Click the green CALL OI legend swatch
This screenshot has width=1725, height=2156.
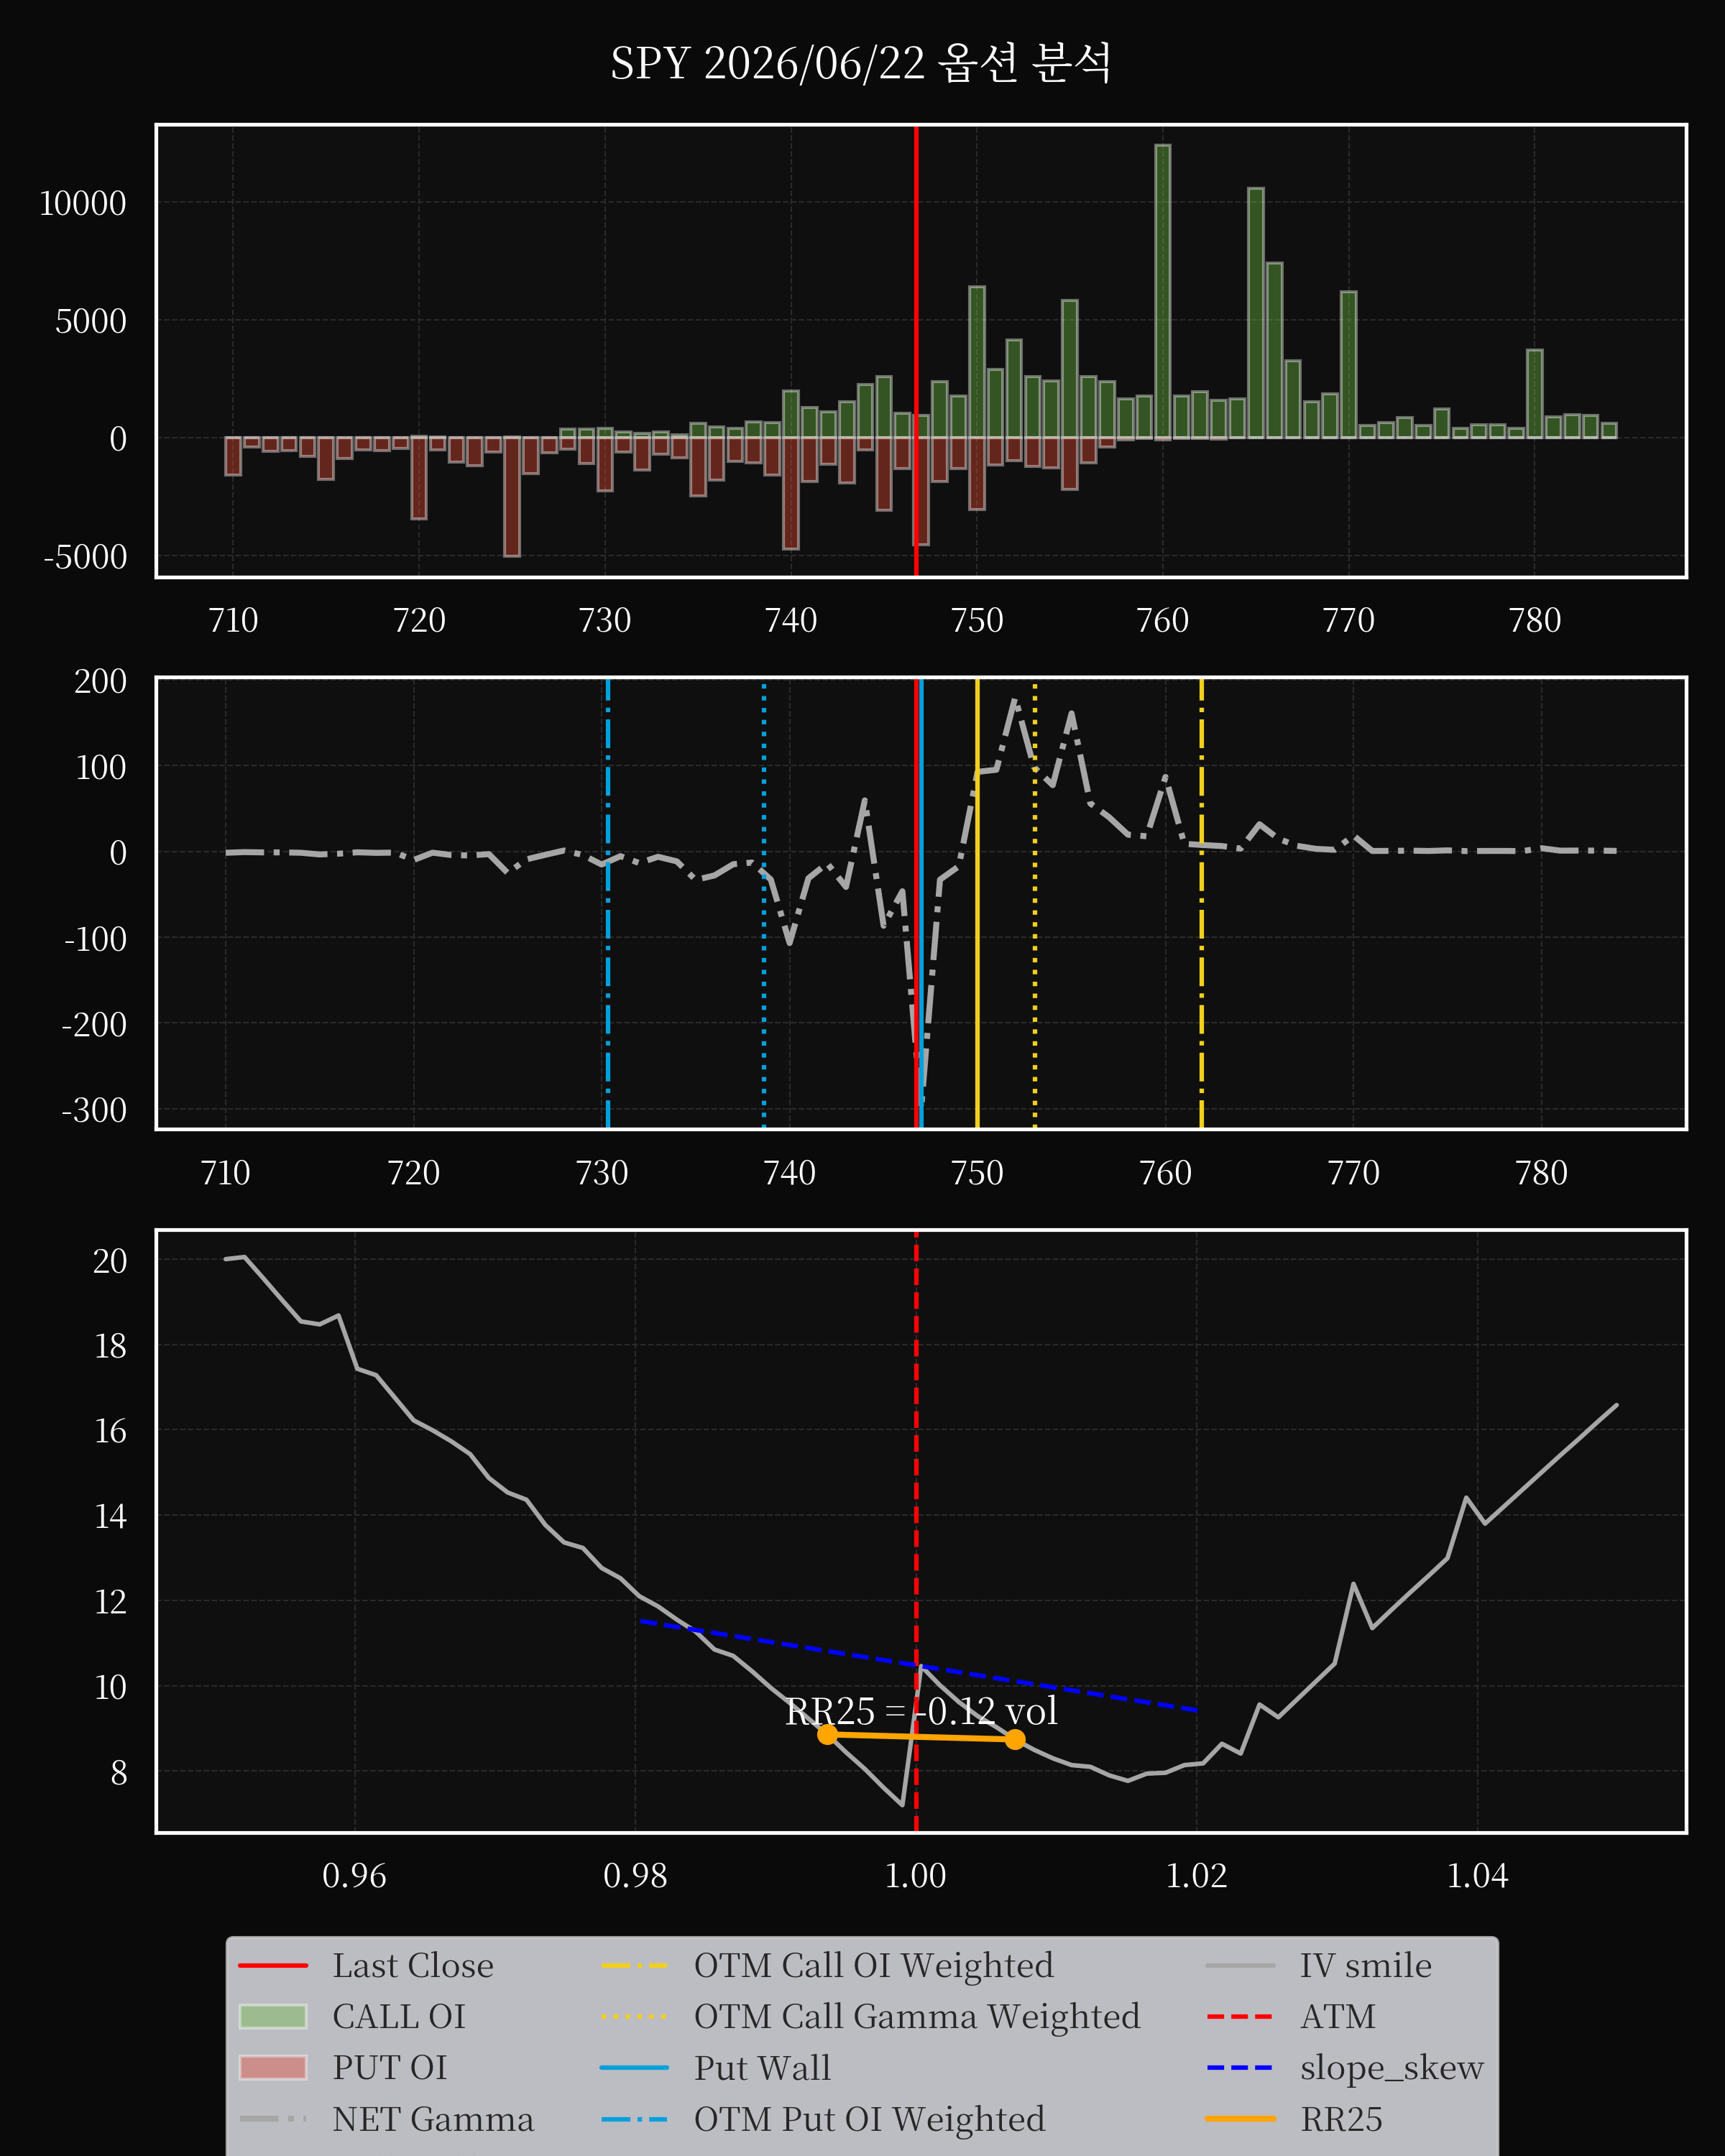pyautogui.click(x=273, y=2017)
